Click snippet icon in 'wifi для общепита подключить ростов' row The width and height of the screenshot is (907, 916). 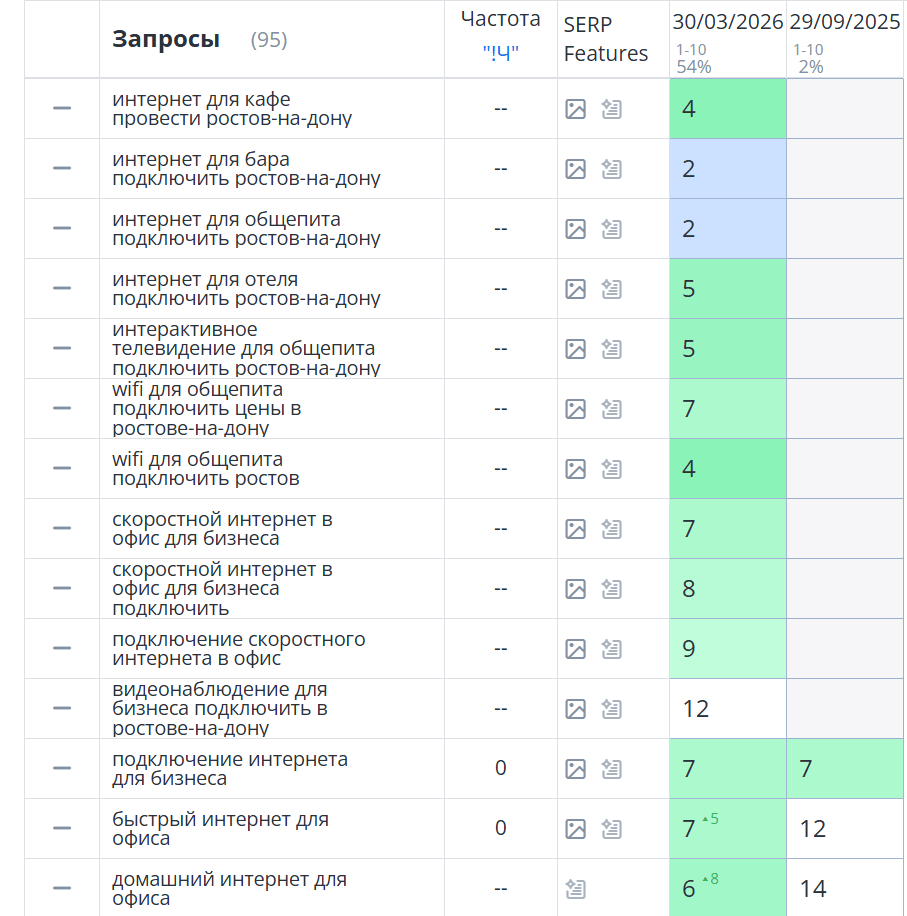tap(611, 469)
